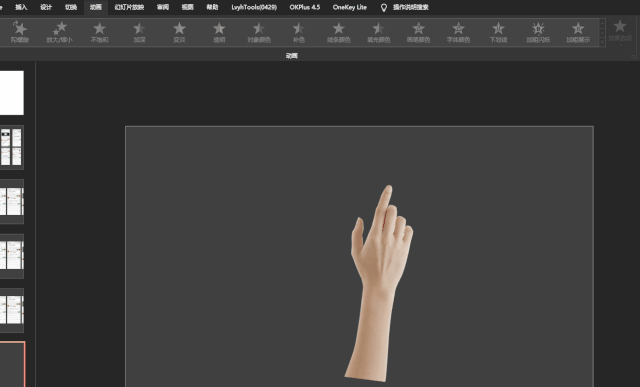Switch to the Review (审阅) tab
The image size is (640, 387).
pyautogui.click(x=163, y=7)
